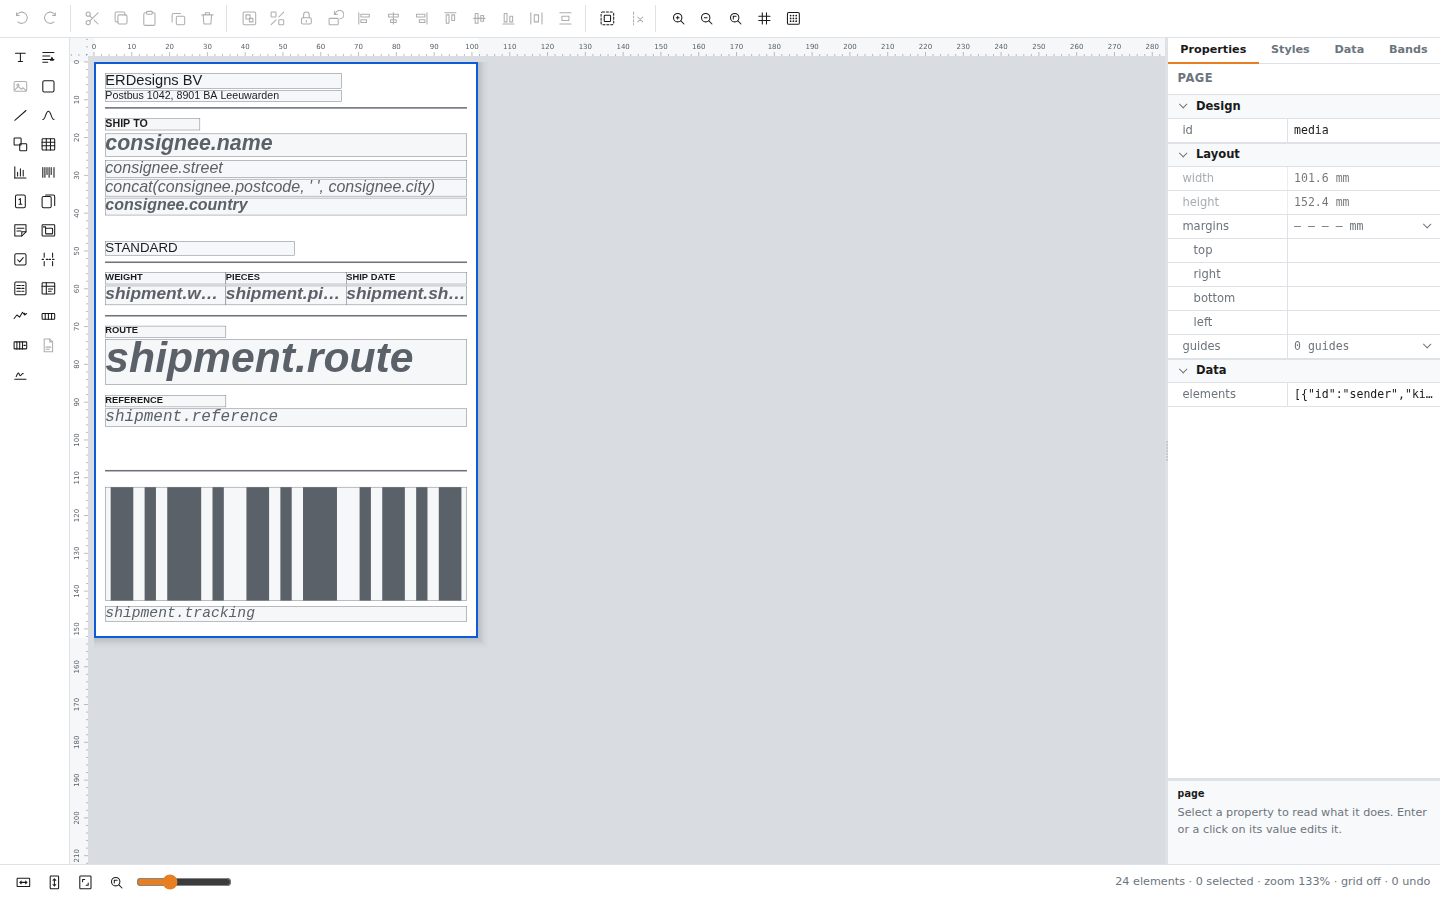The width and height of the screenshot is (1440, 900).
Task: Switch to the Bands tab
Action: tap(1408, 49)
